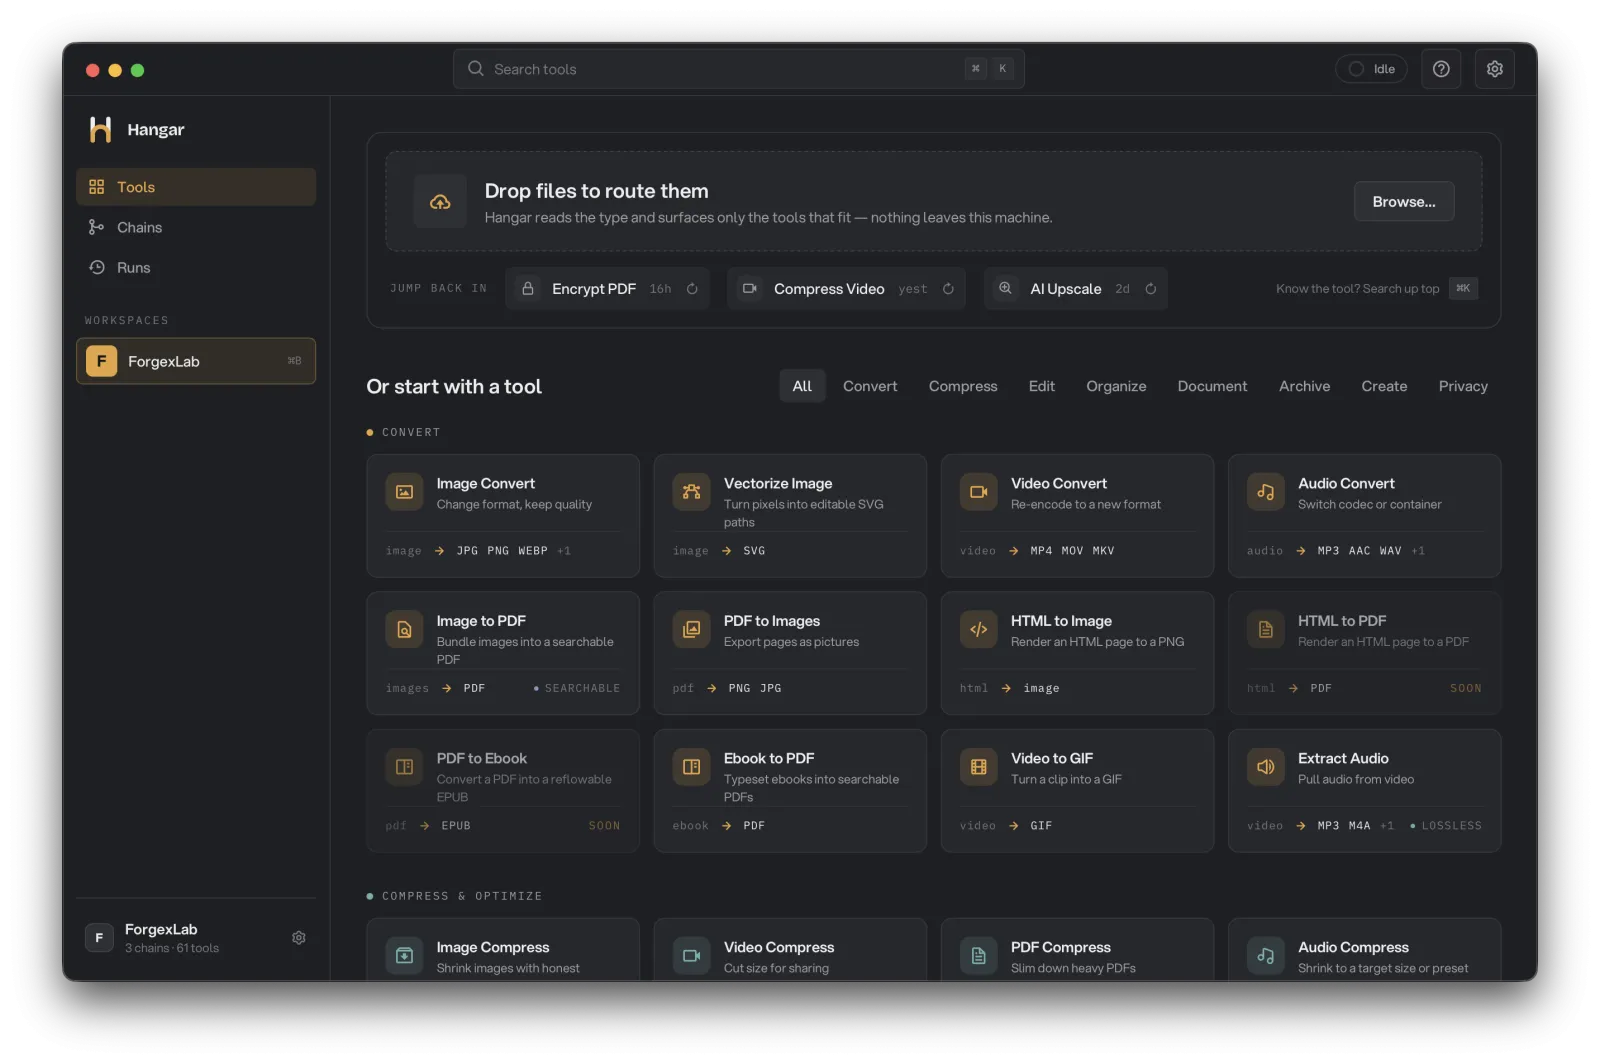Open Audio Compress music icon
The height and width of the screenshot is (1064, 1600).
1265,956
